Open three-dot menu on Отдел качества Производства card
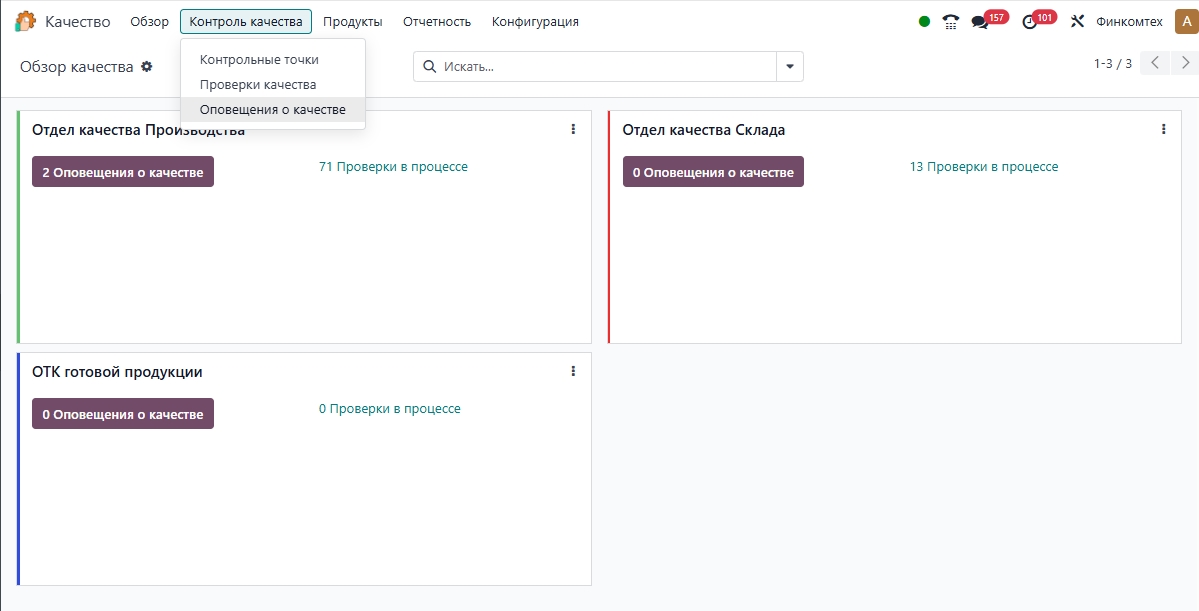 pyautogui.click(x=573, y=129)
